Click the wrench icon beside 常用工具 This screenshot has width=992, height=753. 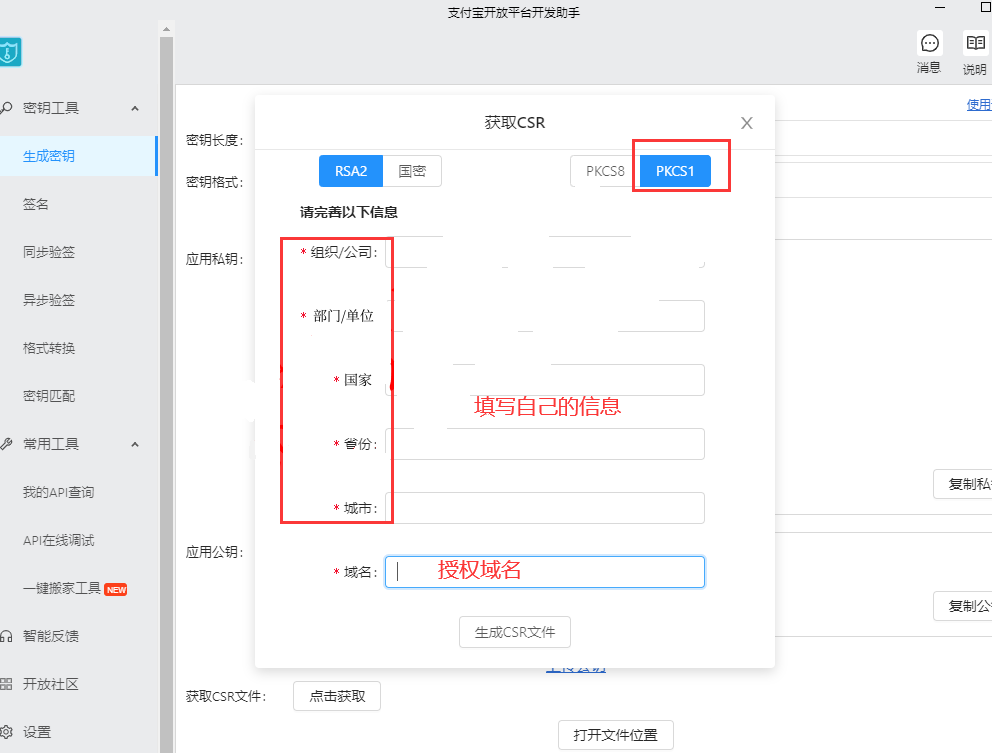pyautogui.click(x=6, y=444)
